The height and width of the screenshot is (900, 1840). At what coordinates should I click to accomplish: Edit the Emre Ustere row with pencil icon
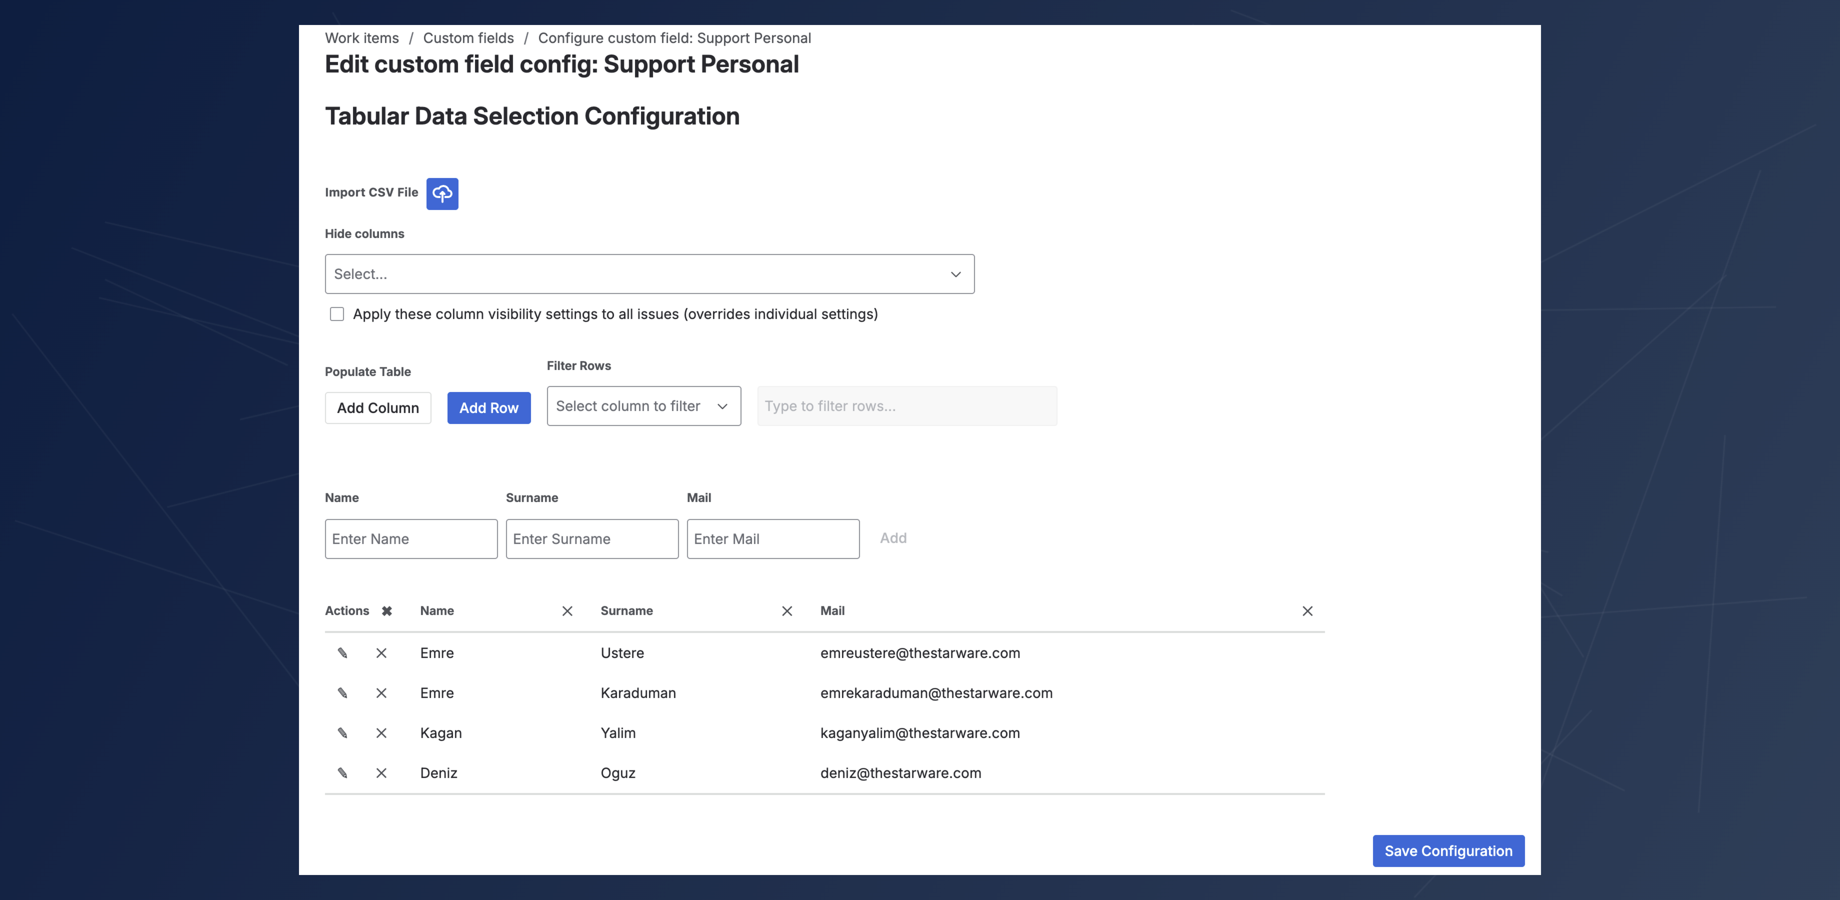343,652
